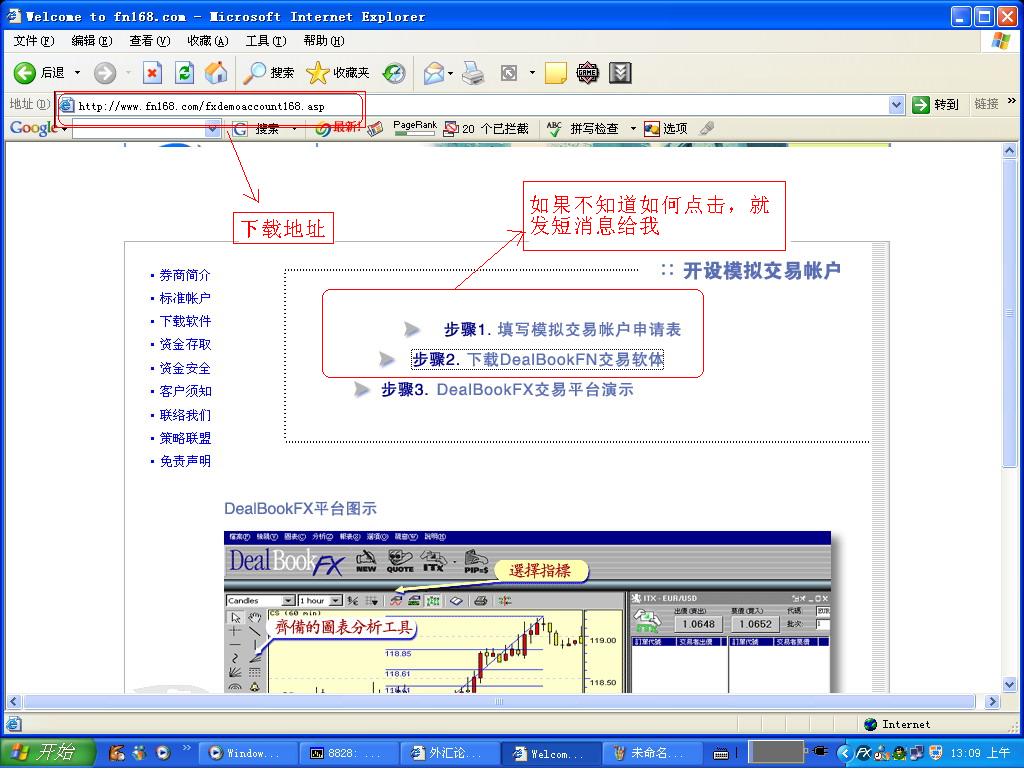Go to the Home page icon
Screen dimensions: 1024x773
tap(216, 72)
